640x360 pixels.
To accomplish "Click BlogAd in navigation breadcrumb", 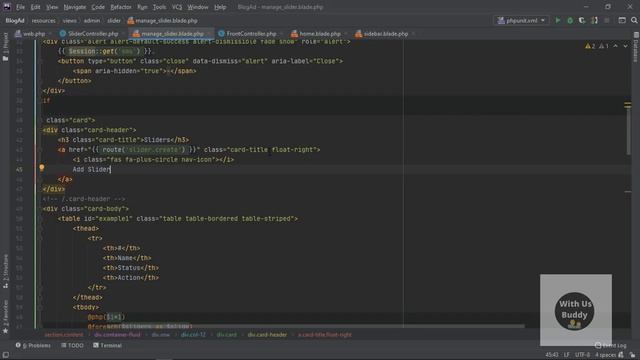I will pyautogui.click(x=15, y=20).
